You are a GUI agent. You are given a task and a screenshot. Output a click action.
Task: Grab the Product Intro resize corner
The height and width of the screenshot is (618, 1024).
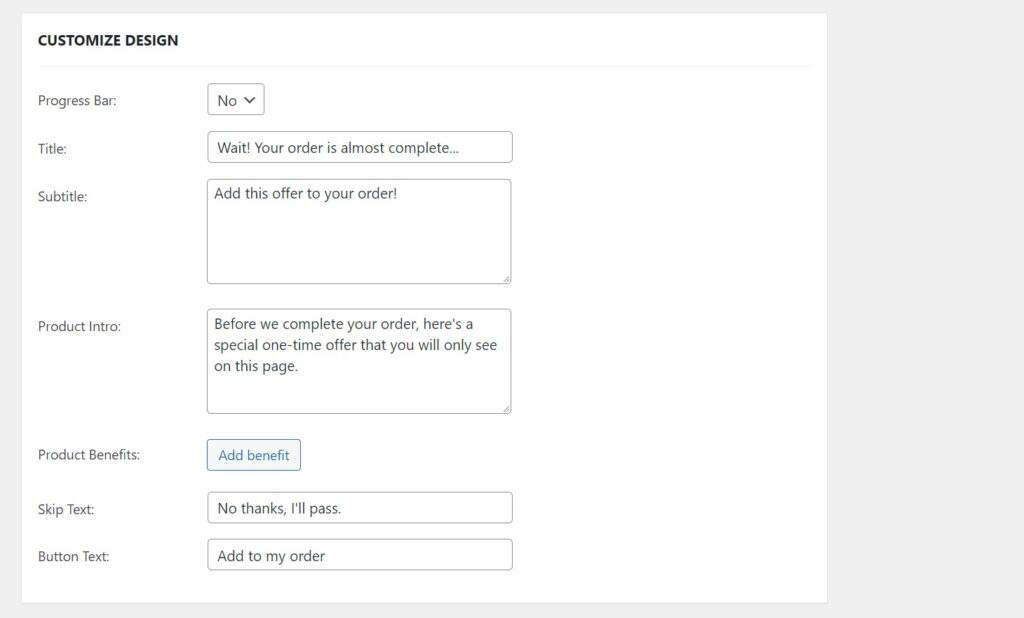coord(507,409)
